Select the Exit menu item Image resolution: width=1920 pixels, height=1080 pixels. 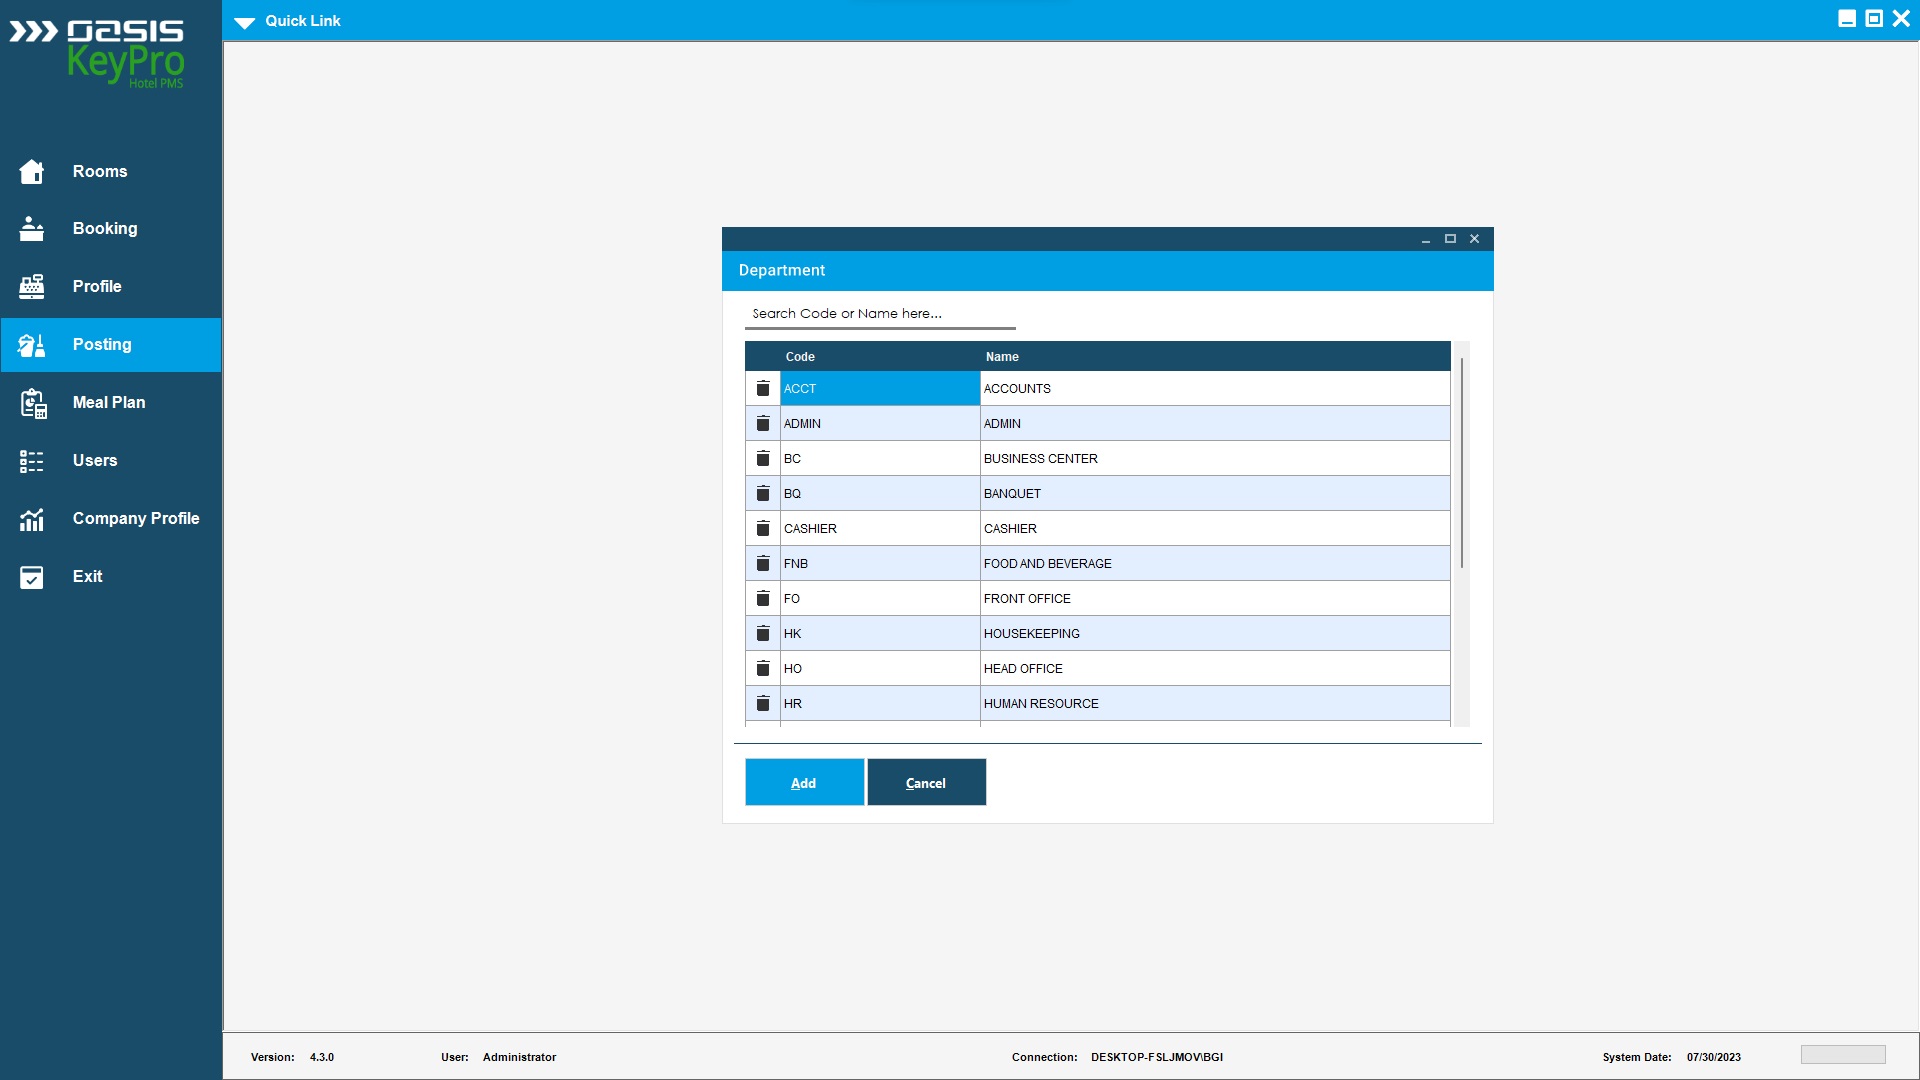click(87, 577)
